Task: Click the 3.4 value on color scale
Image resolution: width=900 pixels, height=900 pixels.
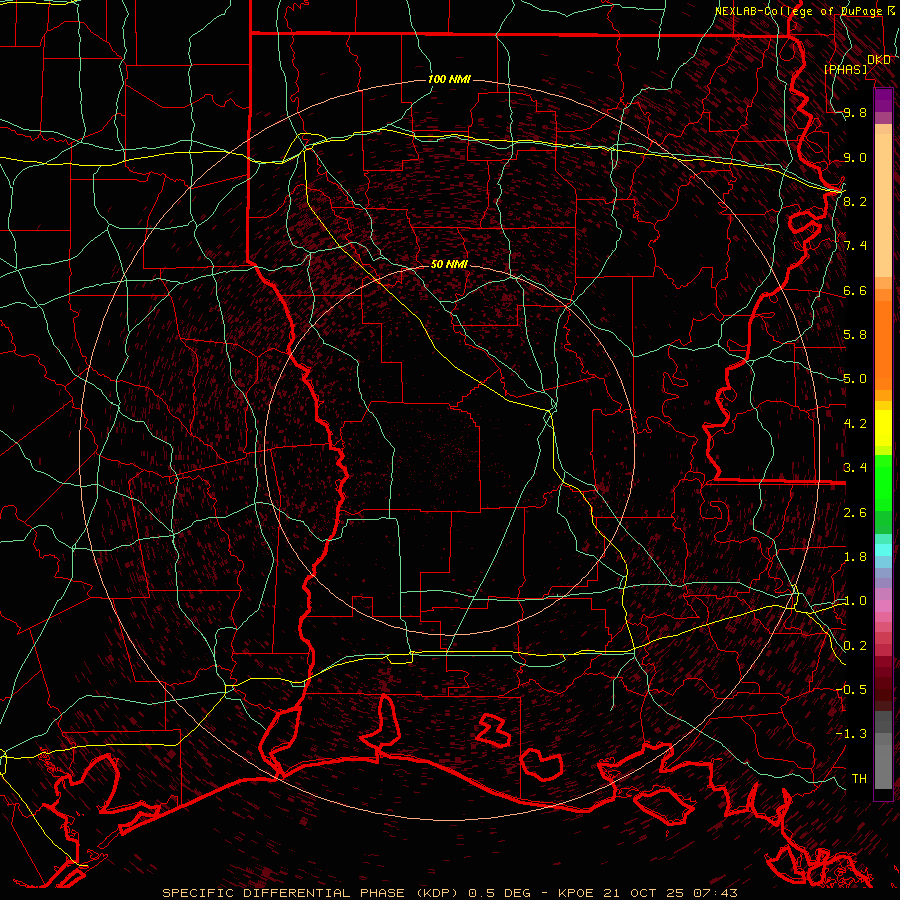Action: 855,468
